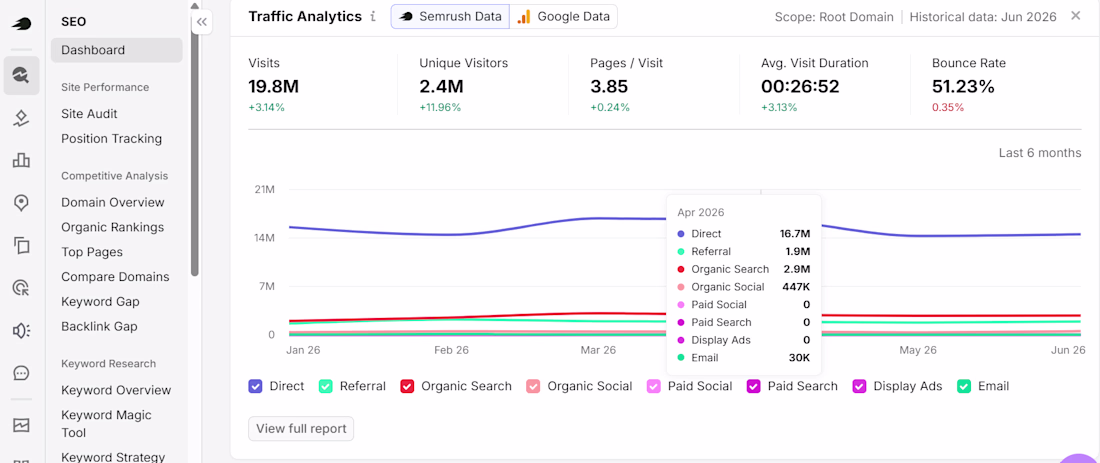Click the Mar 26 axis label
This screenshot has width=1100, height=463.
pos(598,350)
